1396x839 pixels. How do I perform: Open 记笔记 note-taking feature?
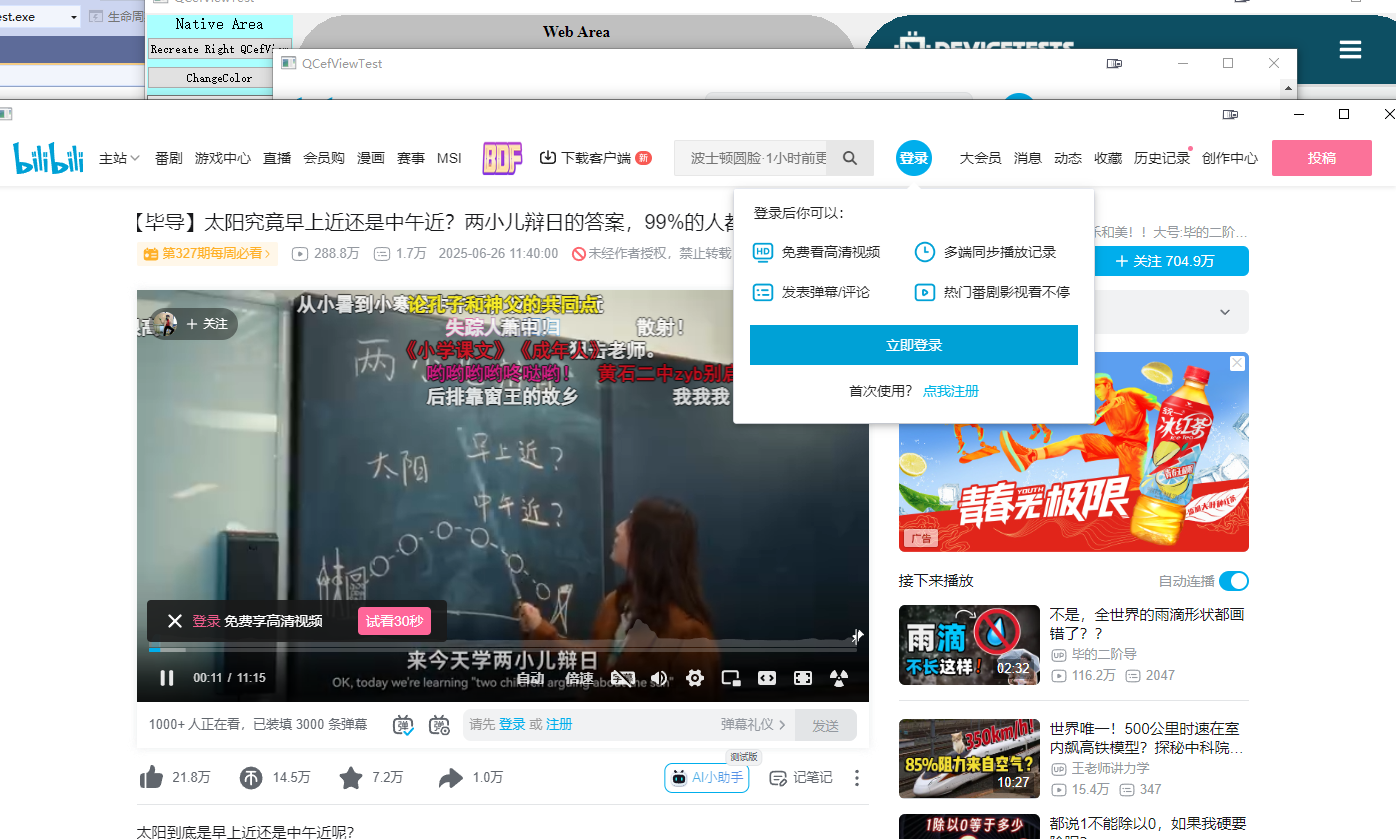click(x=799, y=777)
